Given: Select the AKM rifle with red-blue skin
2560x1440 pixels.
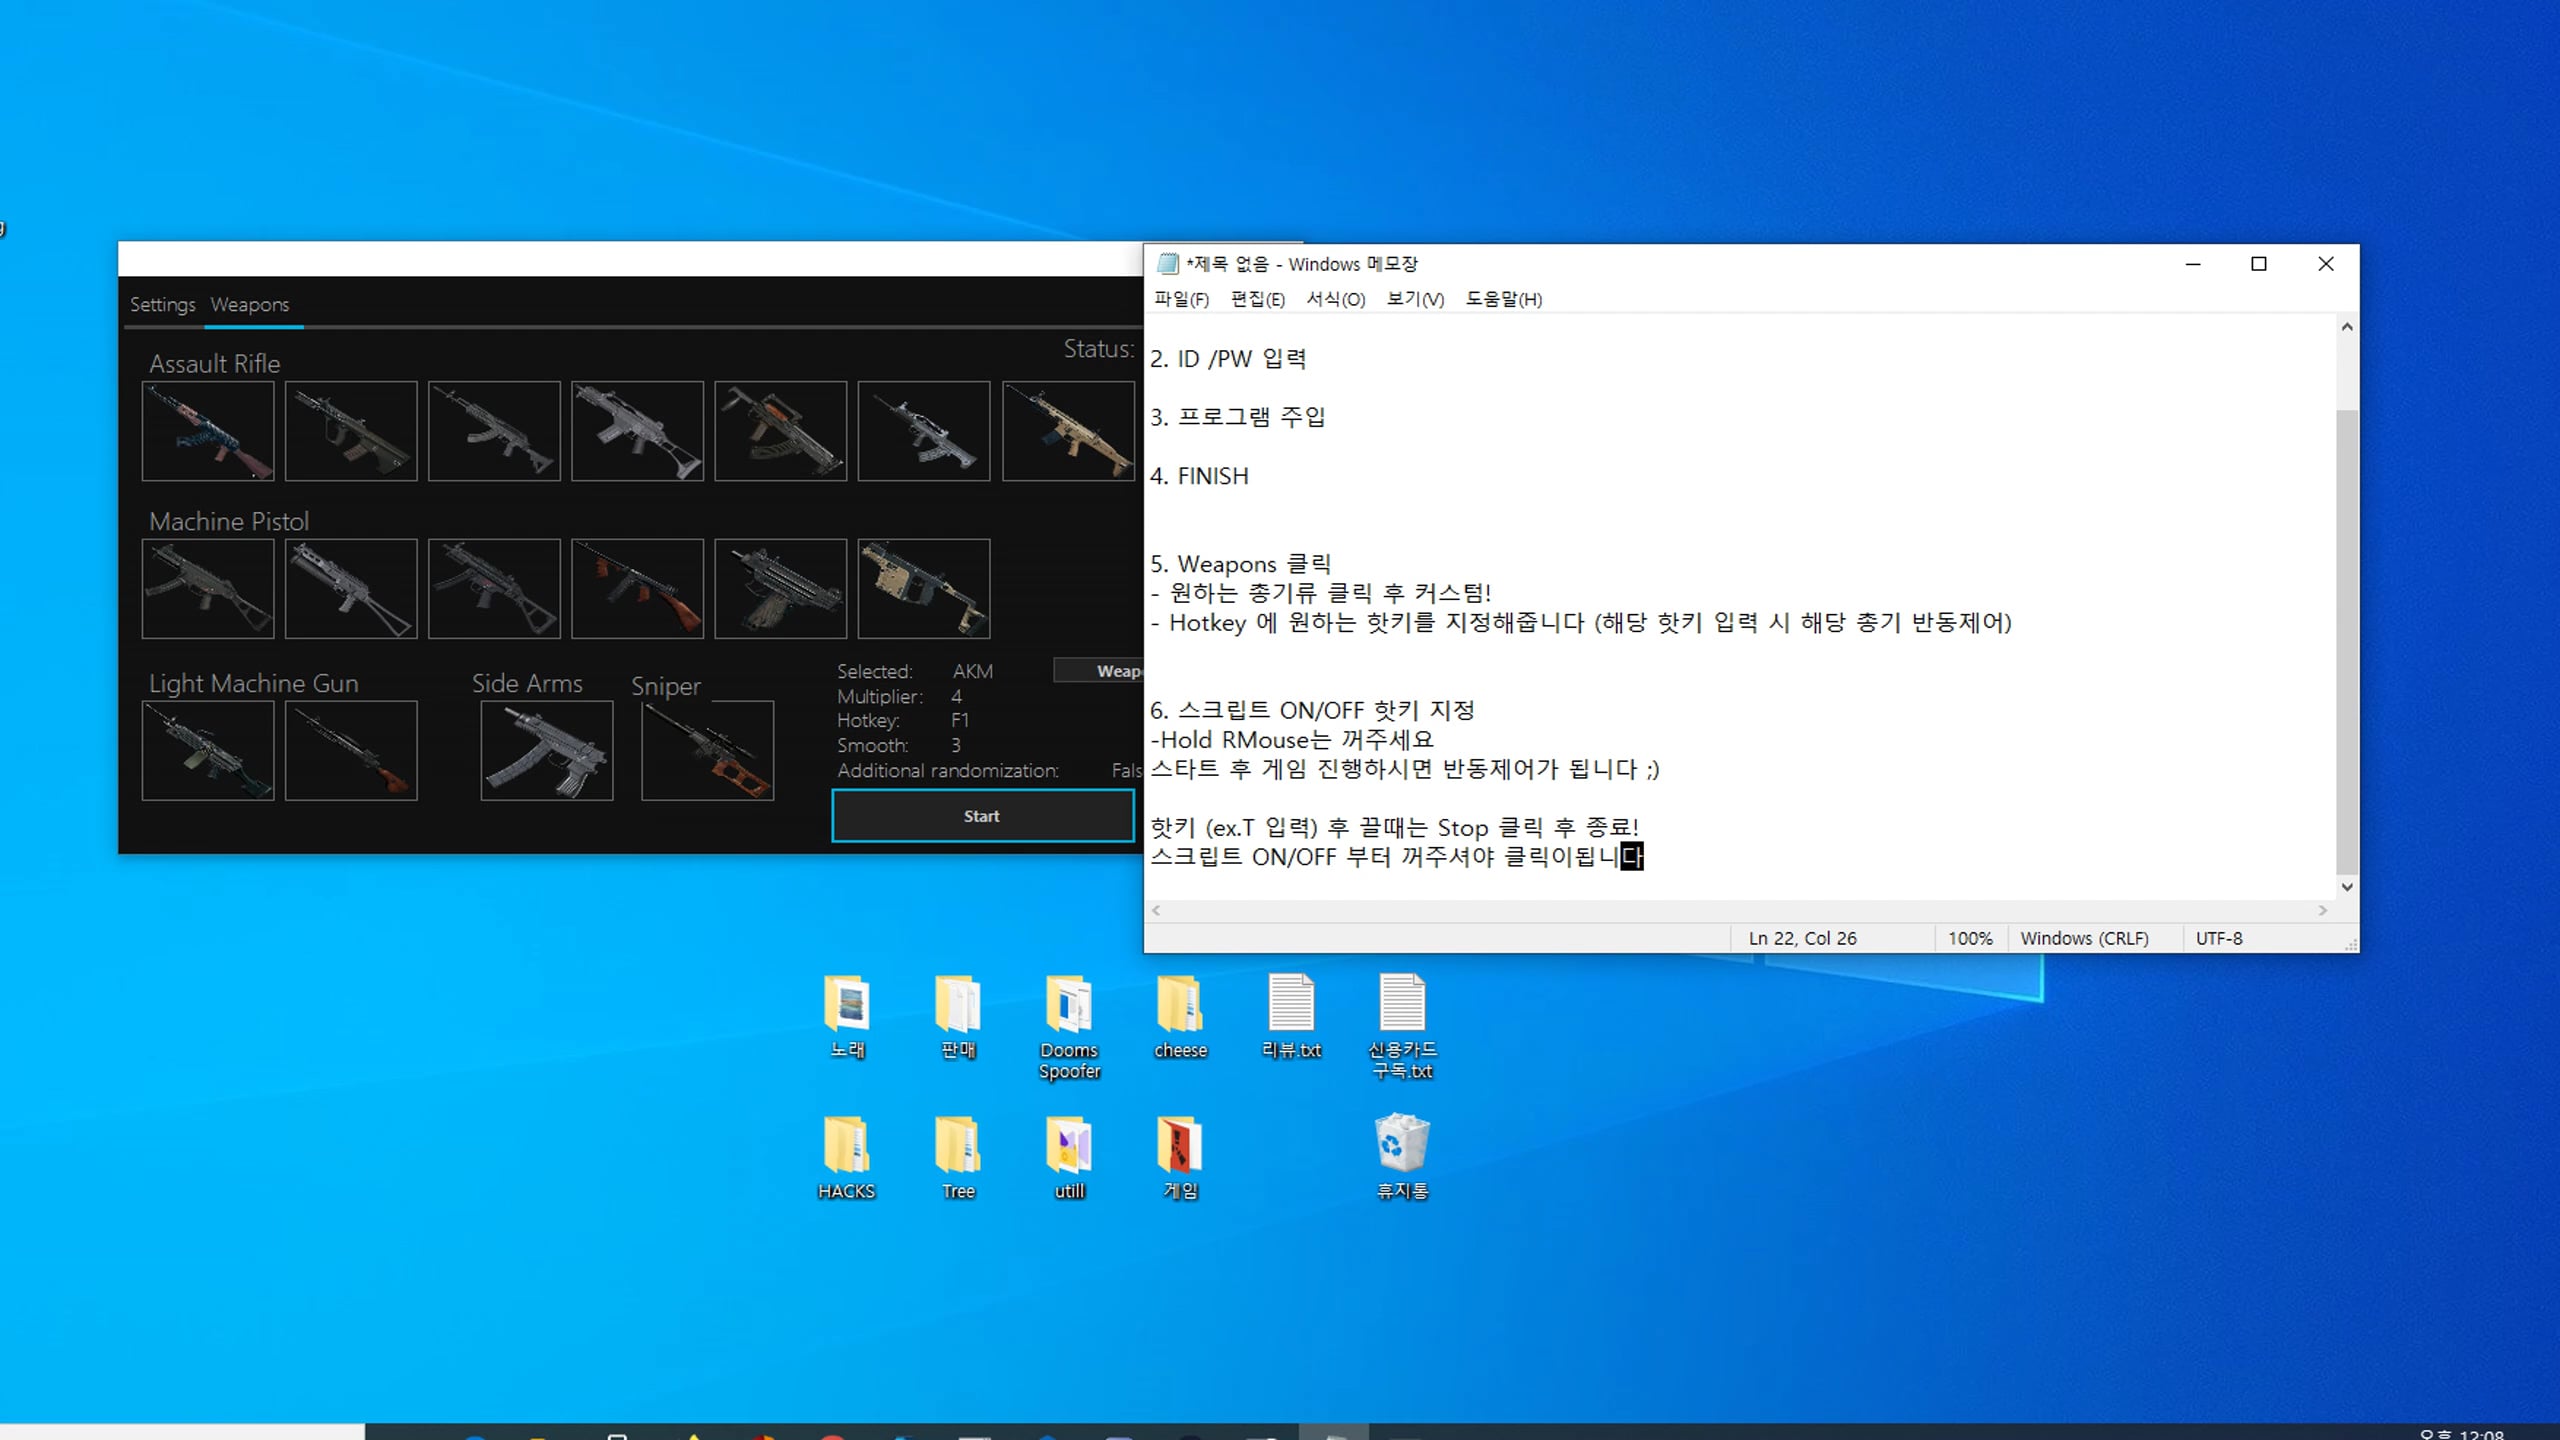Looking at the screenshot, I should click(208, 431).
